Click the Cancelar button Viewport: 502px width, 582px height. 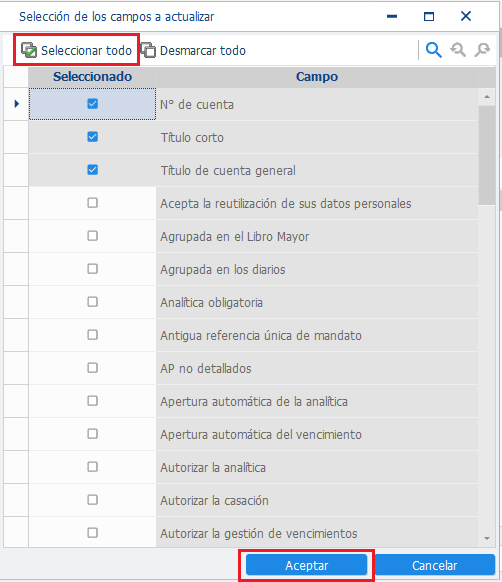point(435,565)
